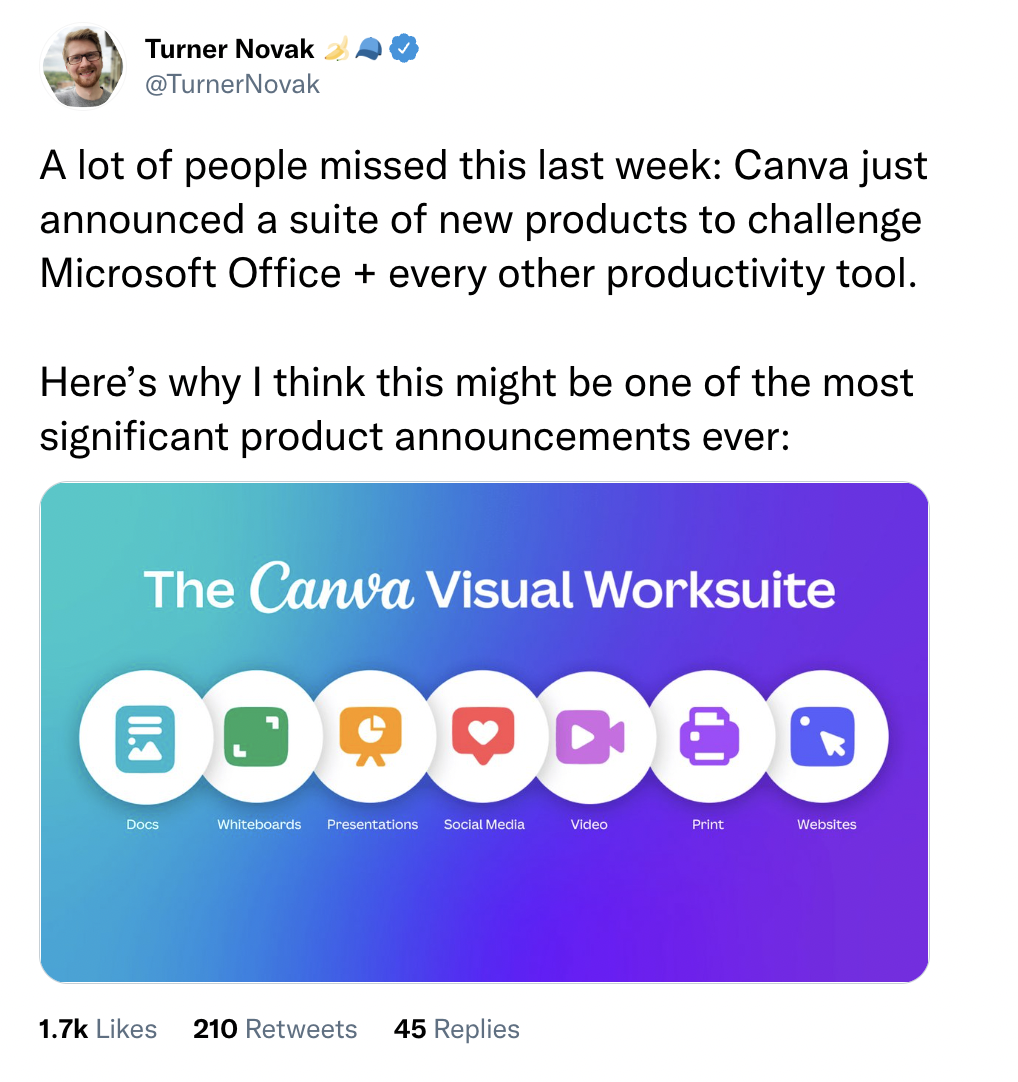
Task: Open the orange Presentations icon
Action: (x=371, y=736)
